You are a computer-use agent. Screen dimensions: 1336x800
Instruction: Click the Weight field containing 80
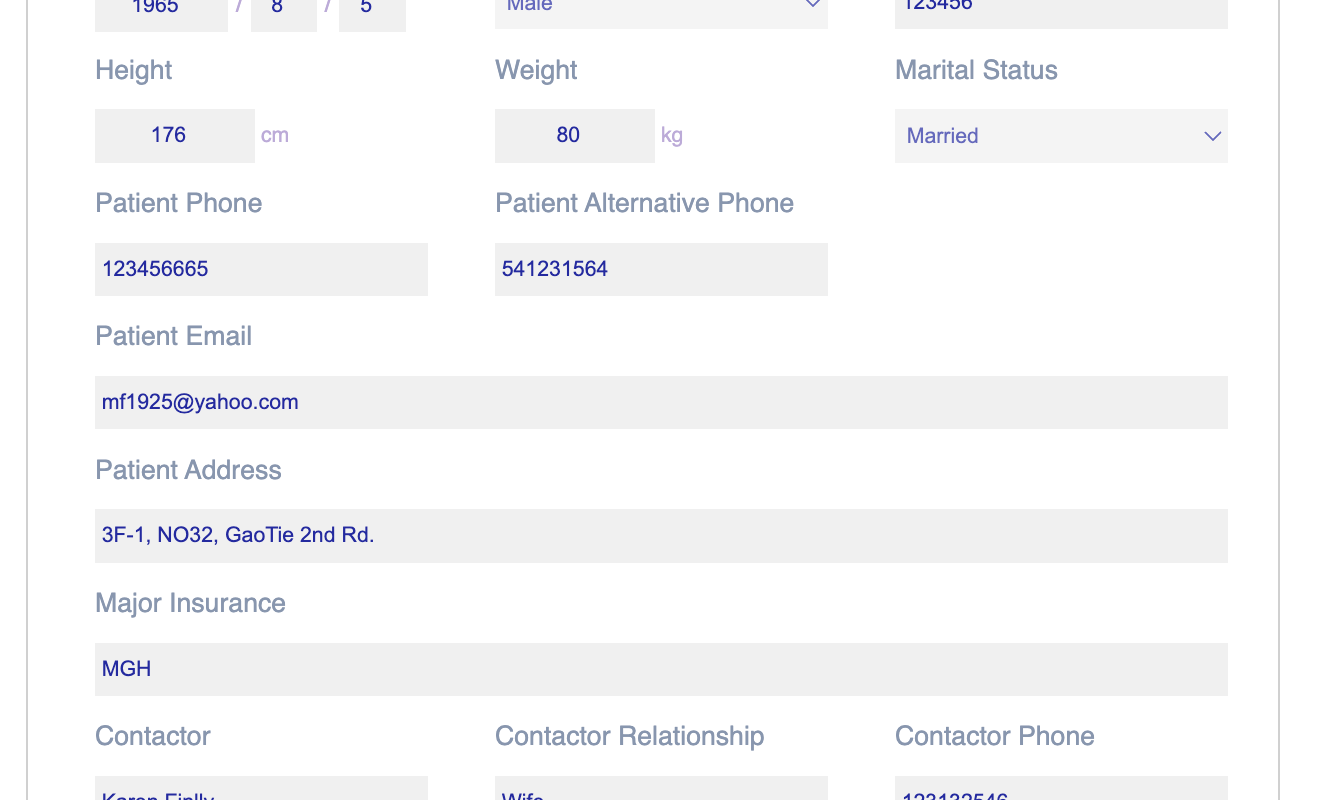(574, 135)
